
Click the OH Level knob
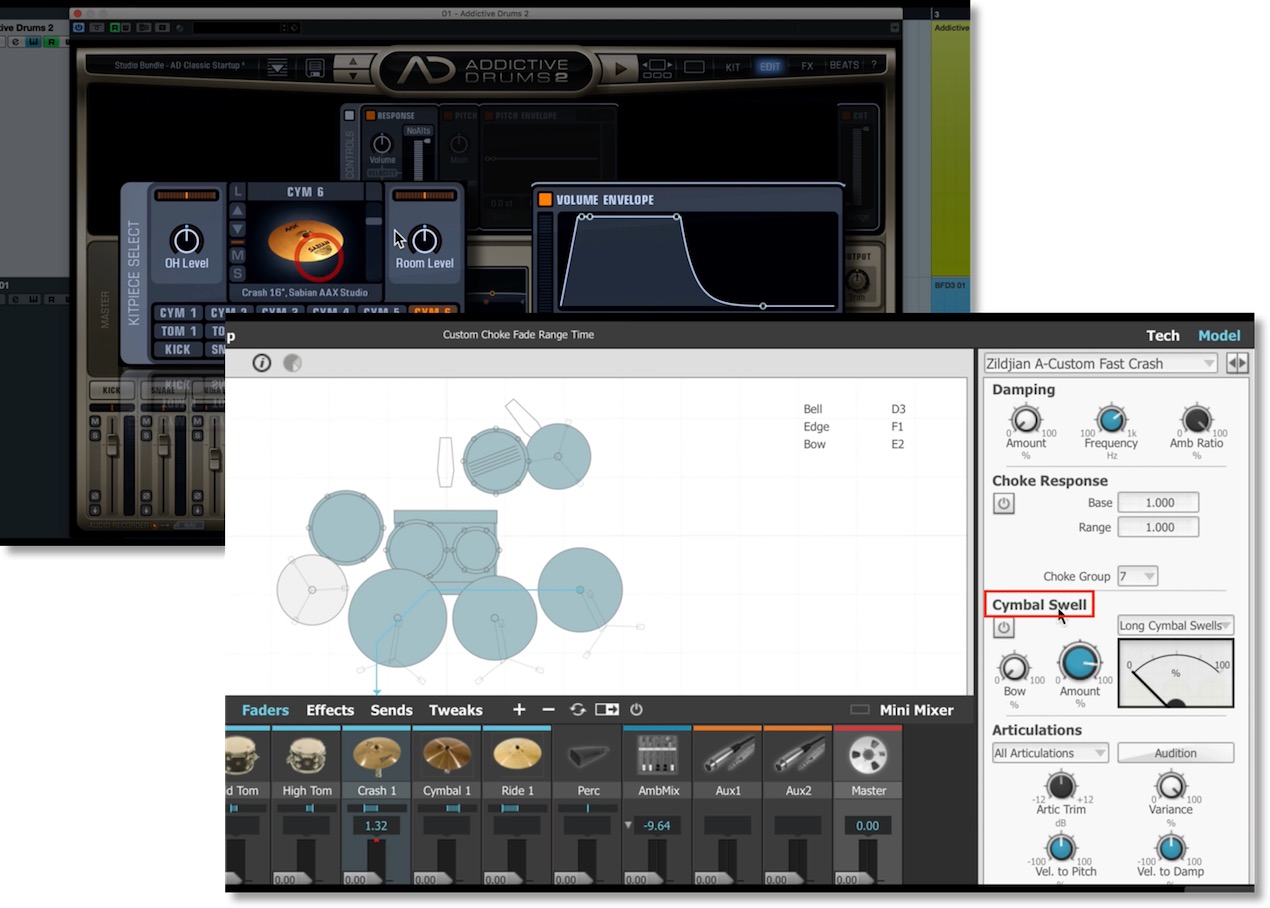point(187,240)
